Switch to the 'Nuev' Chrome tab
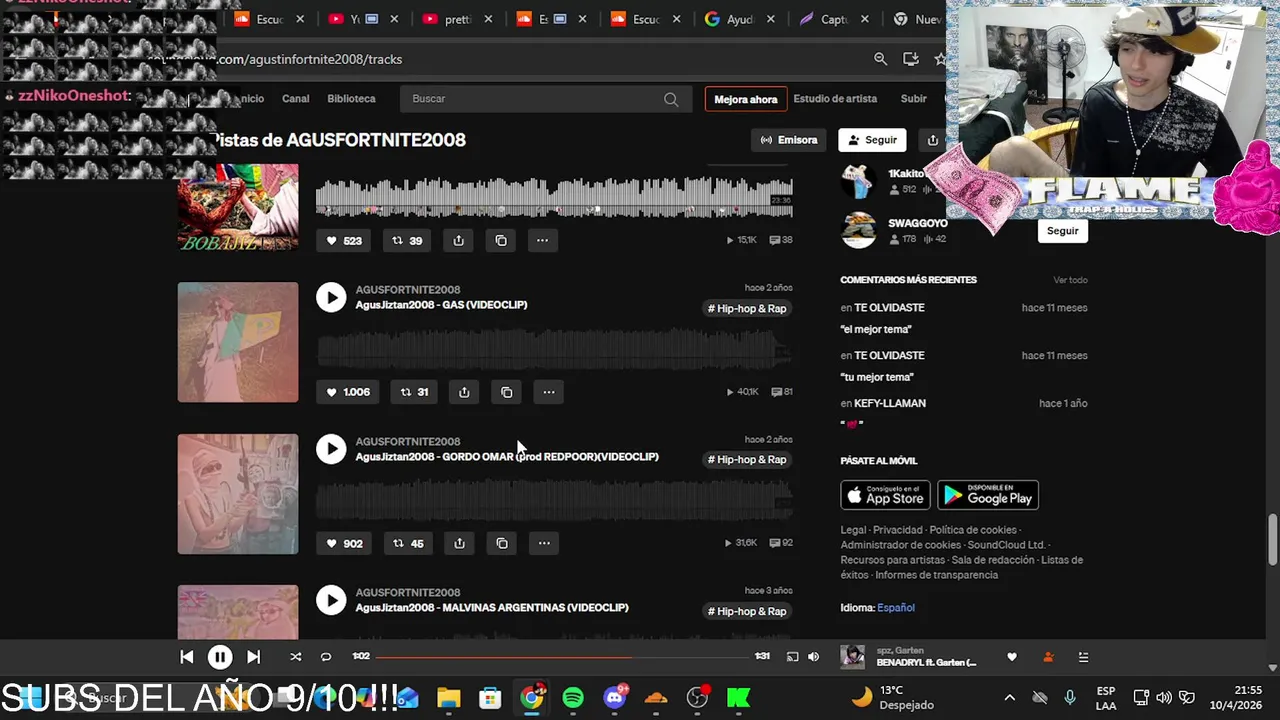 pos(918,19)
